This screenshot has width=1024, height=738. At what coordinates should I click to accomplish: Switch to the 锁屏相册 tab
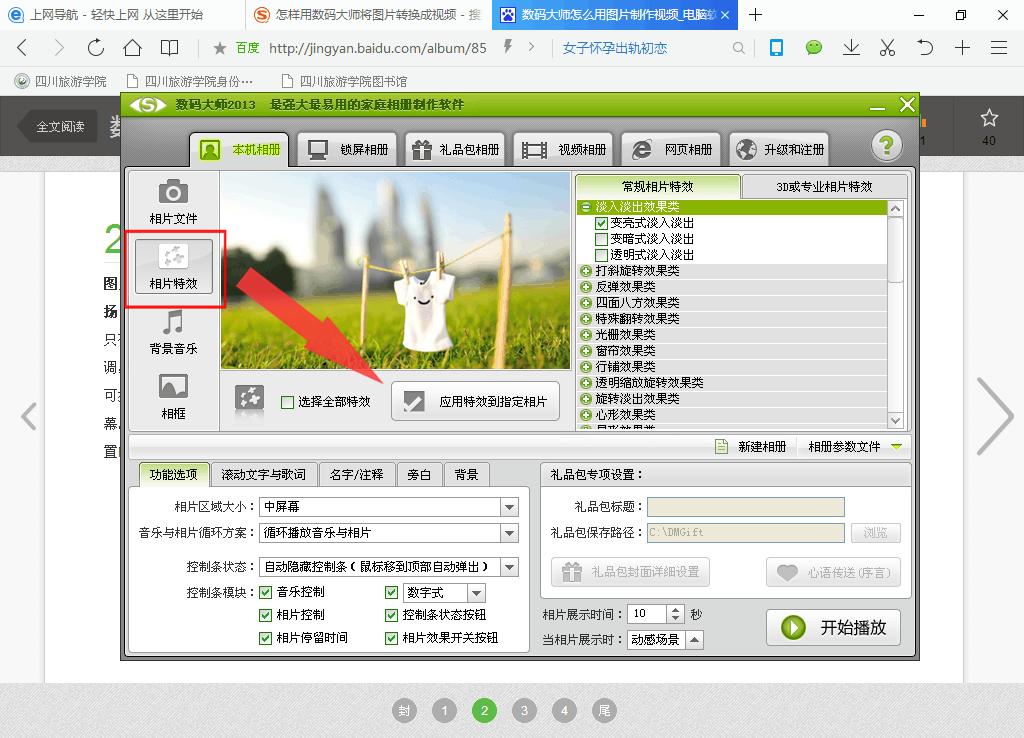click(348, 150)
